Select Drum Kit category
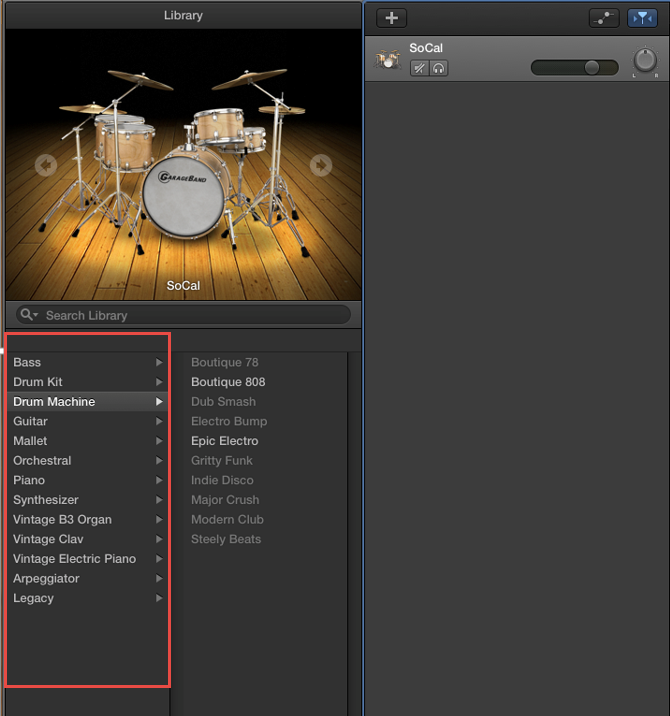 (88, 382)
